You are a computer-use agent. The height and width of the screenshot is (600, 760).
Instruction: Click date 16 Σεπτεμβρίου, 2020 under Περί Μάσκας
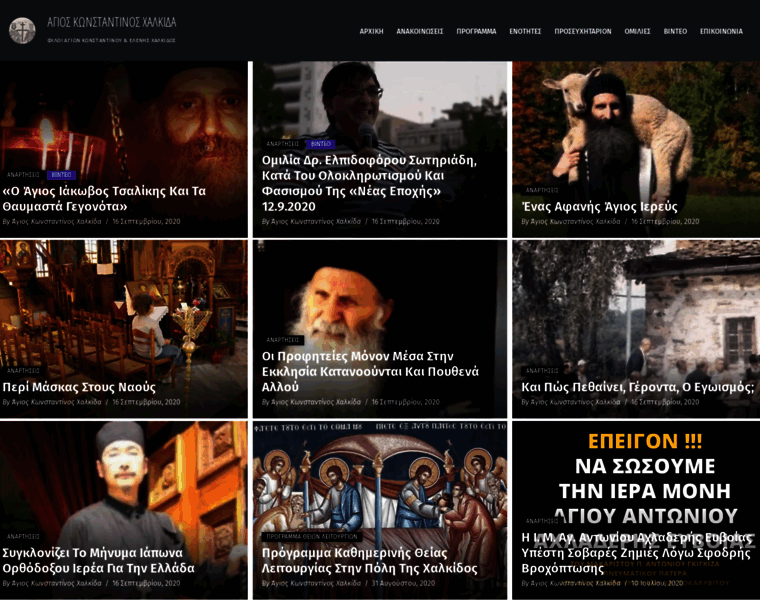(146, 402)
